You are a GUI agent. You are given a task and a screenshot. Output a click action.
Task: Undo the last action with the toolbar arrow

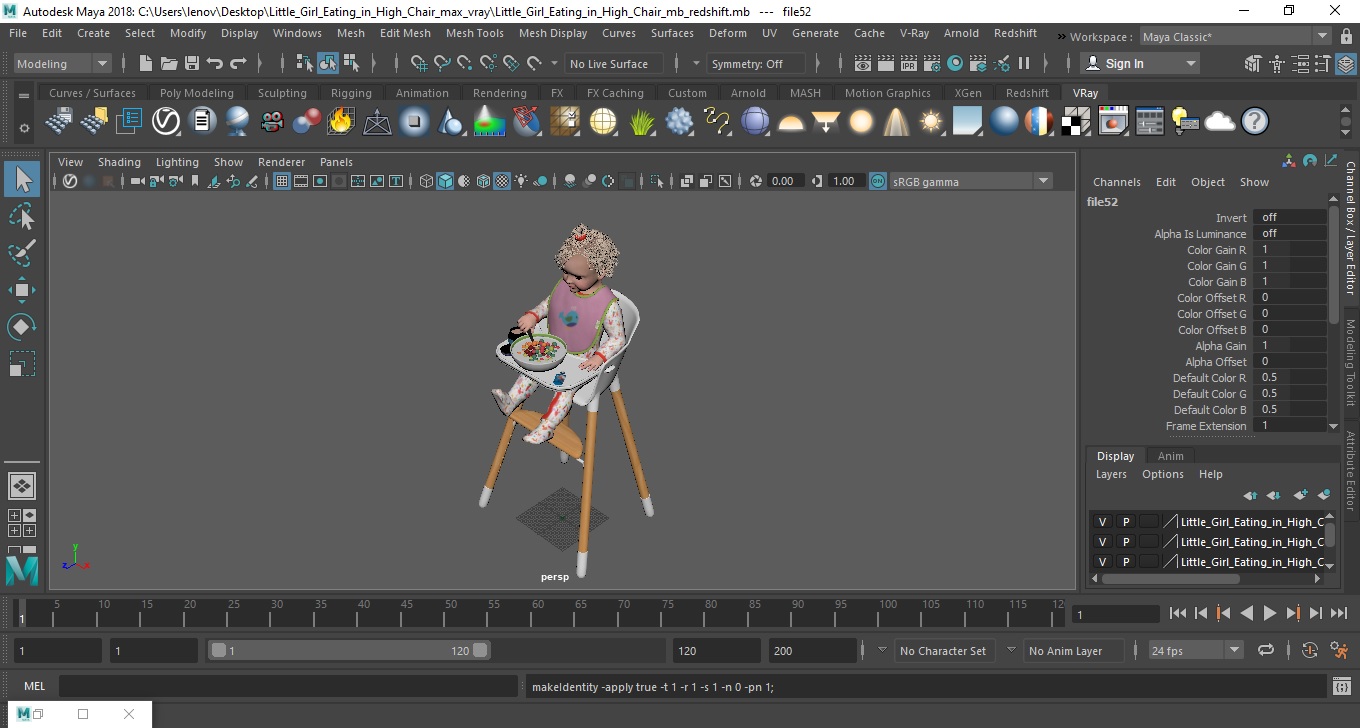[x=215, y=63]
